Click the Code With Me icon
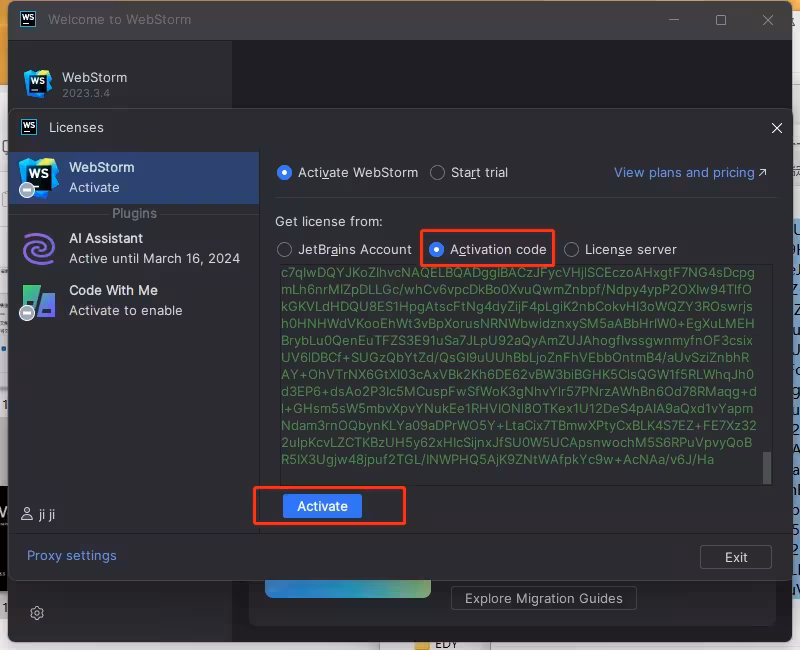800x650 pixels. [x=38, y=302]
